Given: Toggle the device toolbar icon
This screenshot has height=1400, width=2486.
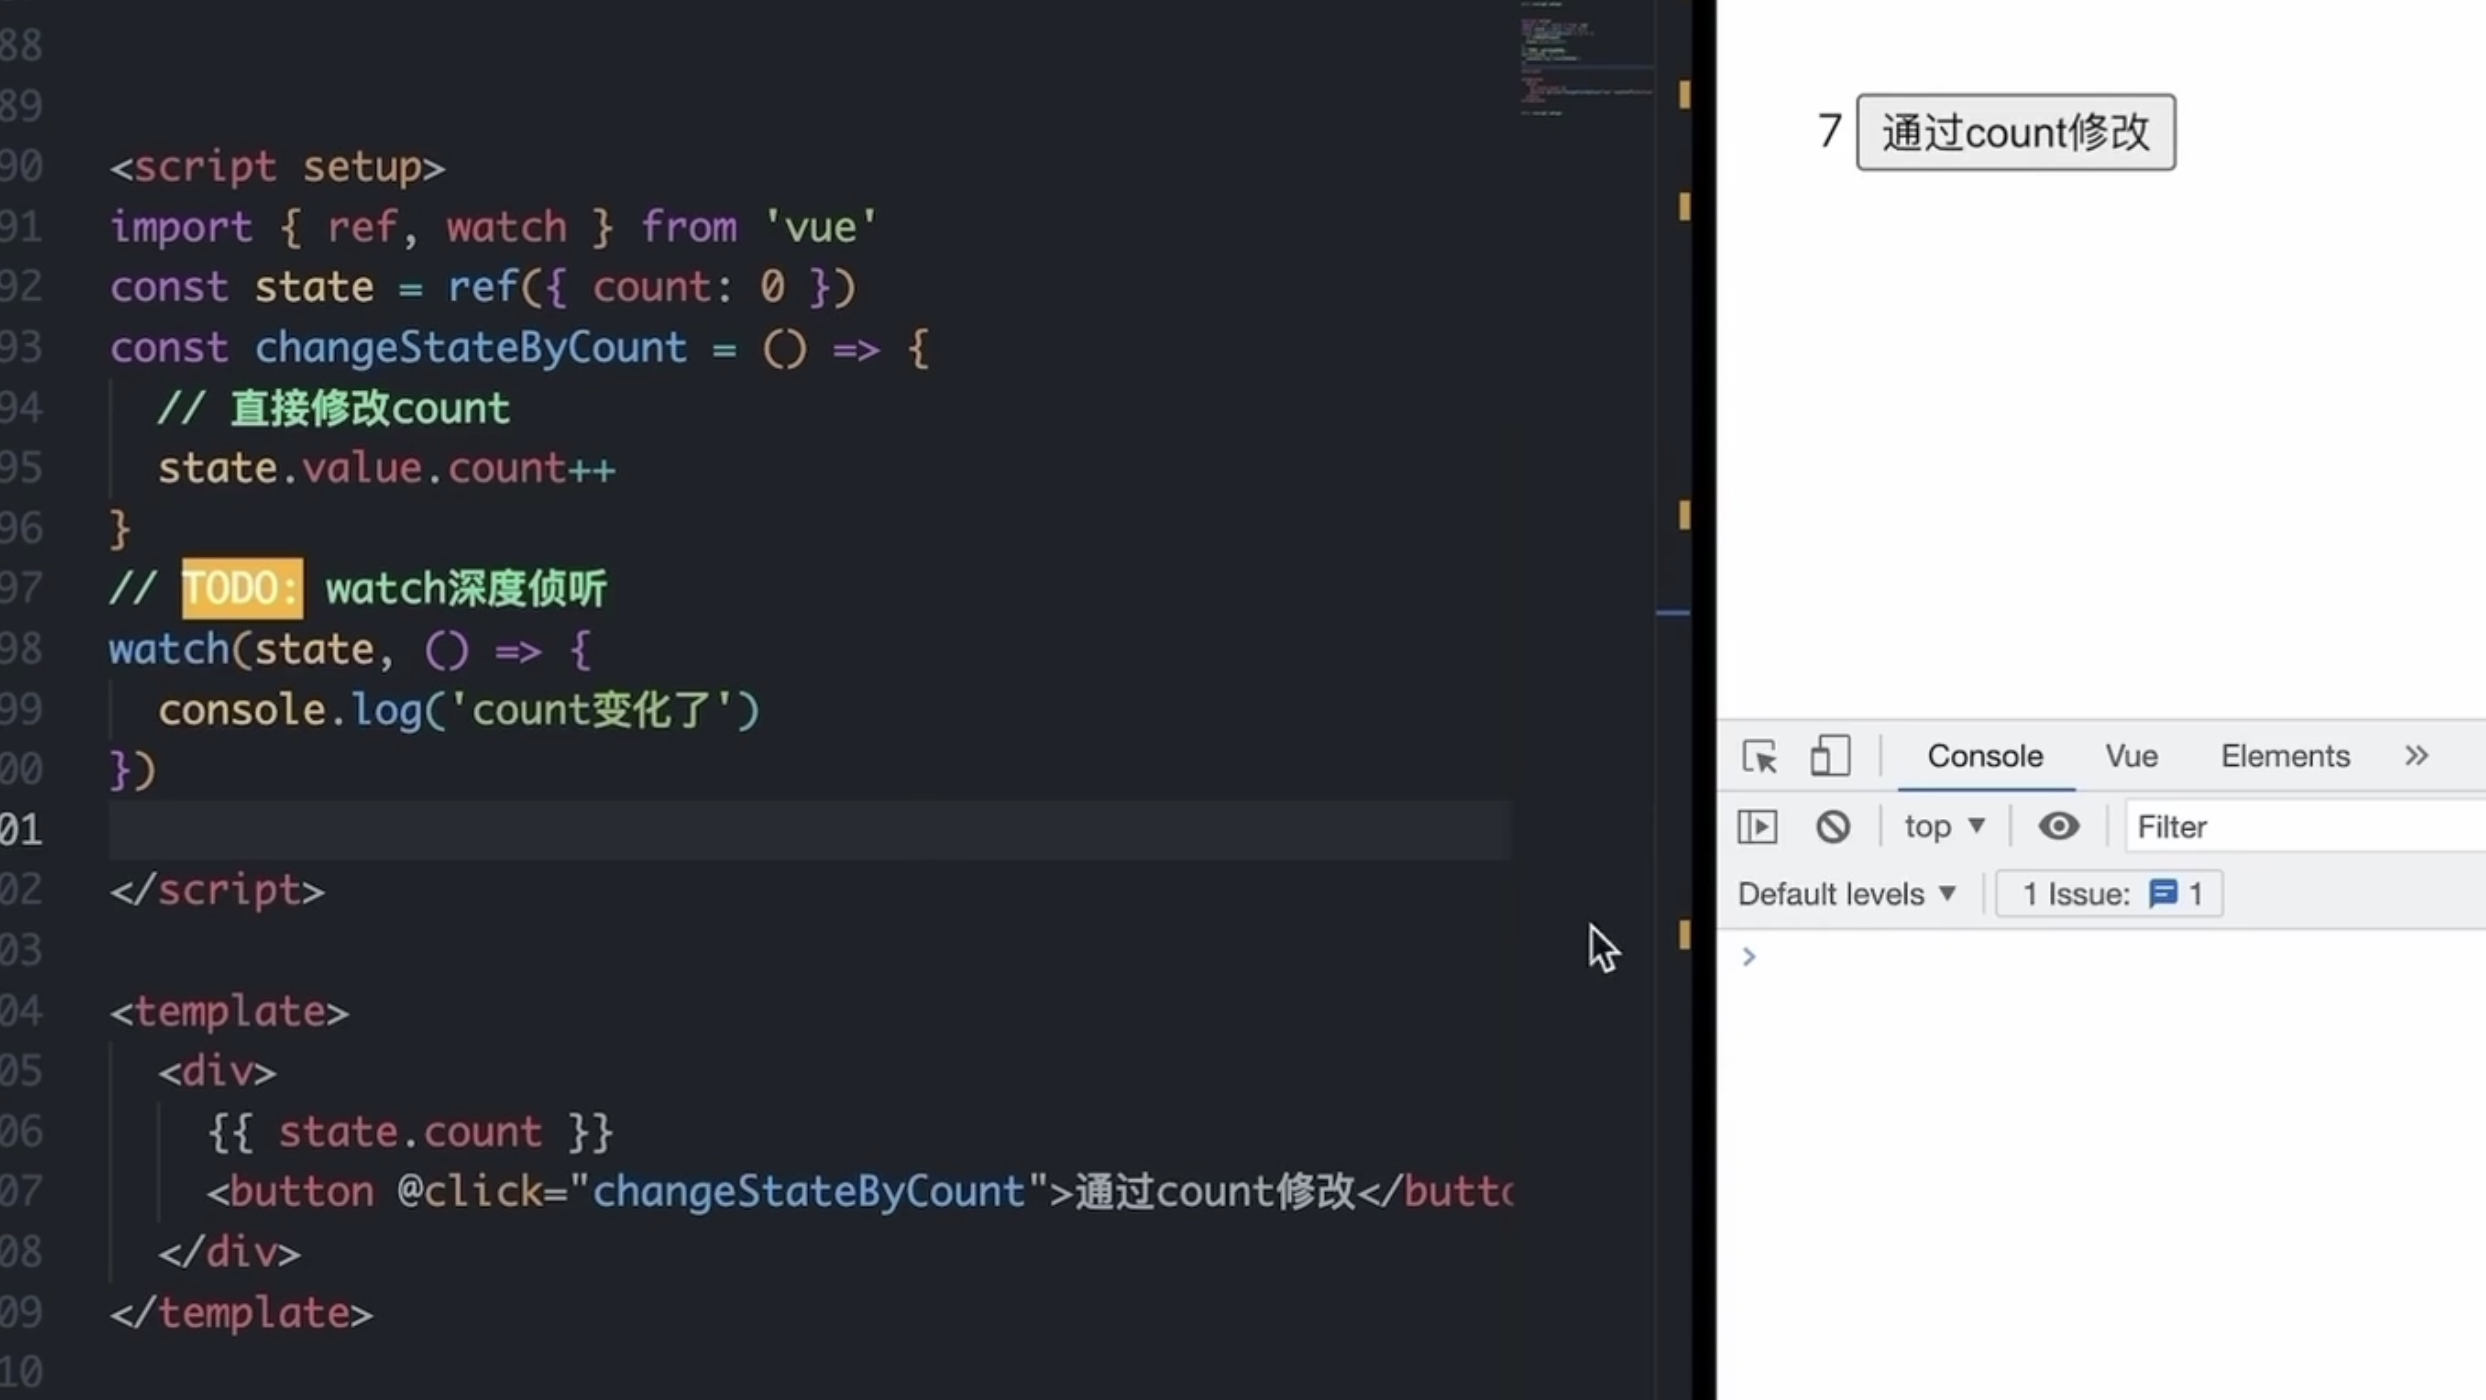Looking at the screenshot, I should (1829, 756).
